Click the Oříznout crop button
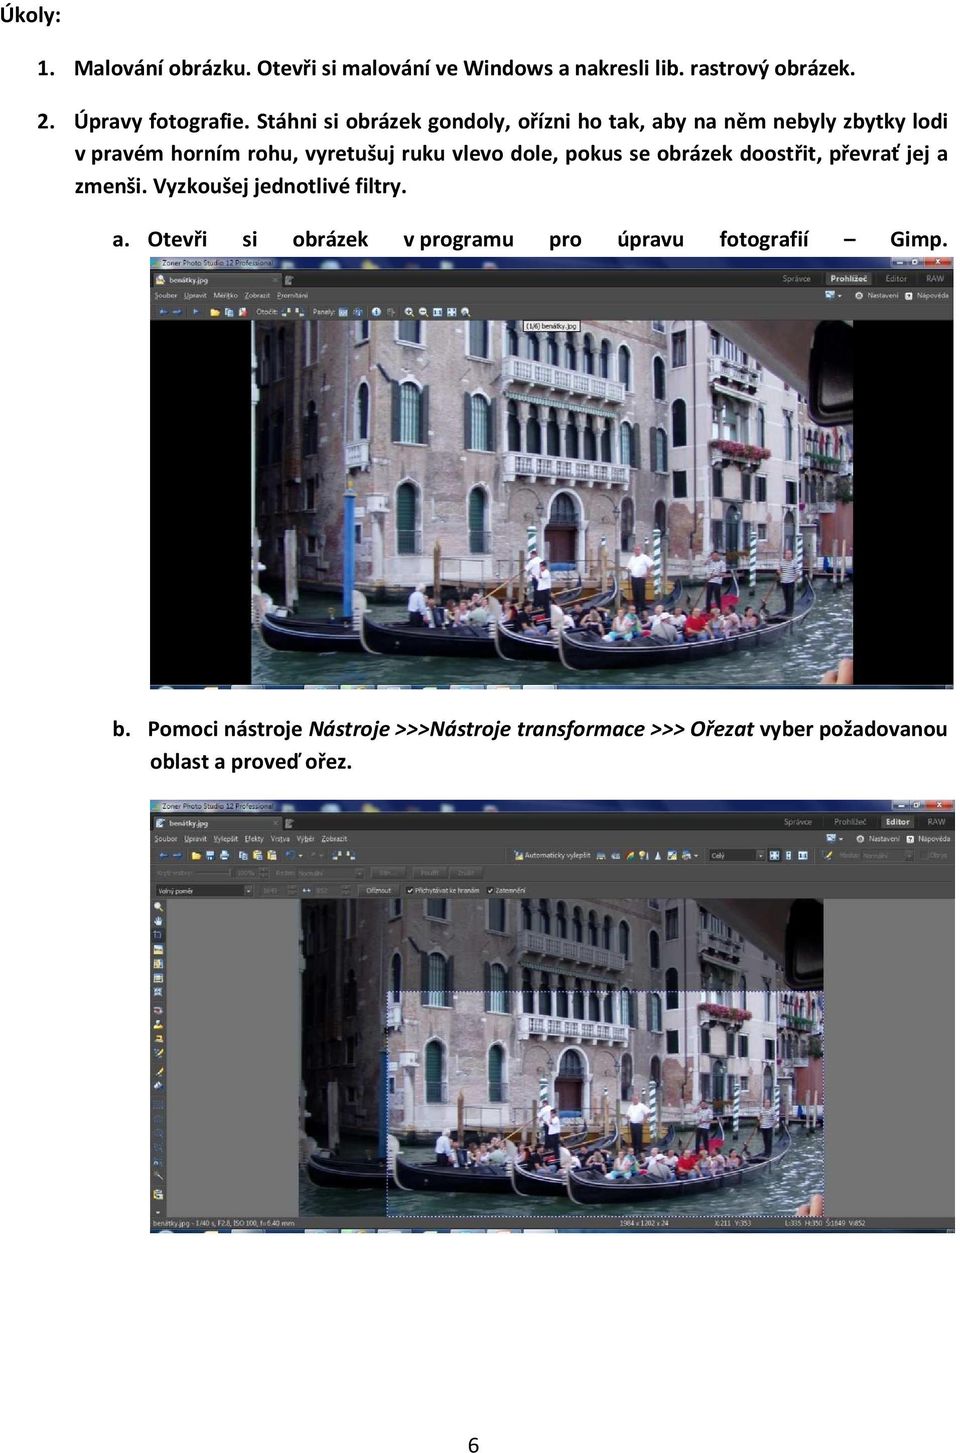 coord(379,890)
